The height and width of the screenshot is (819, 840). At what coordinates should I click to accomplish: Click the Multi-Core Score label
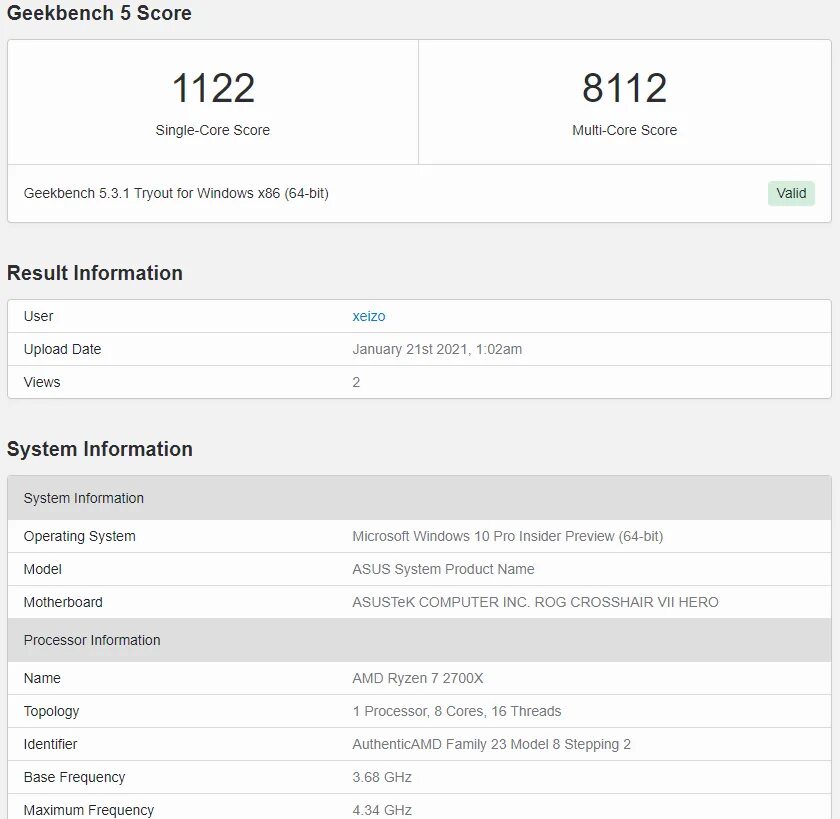pyautogui.click(x=624, y=130)
